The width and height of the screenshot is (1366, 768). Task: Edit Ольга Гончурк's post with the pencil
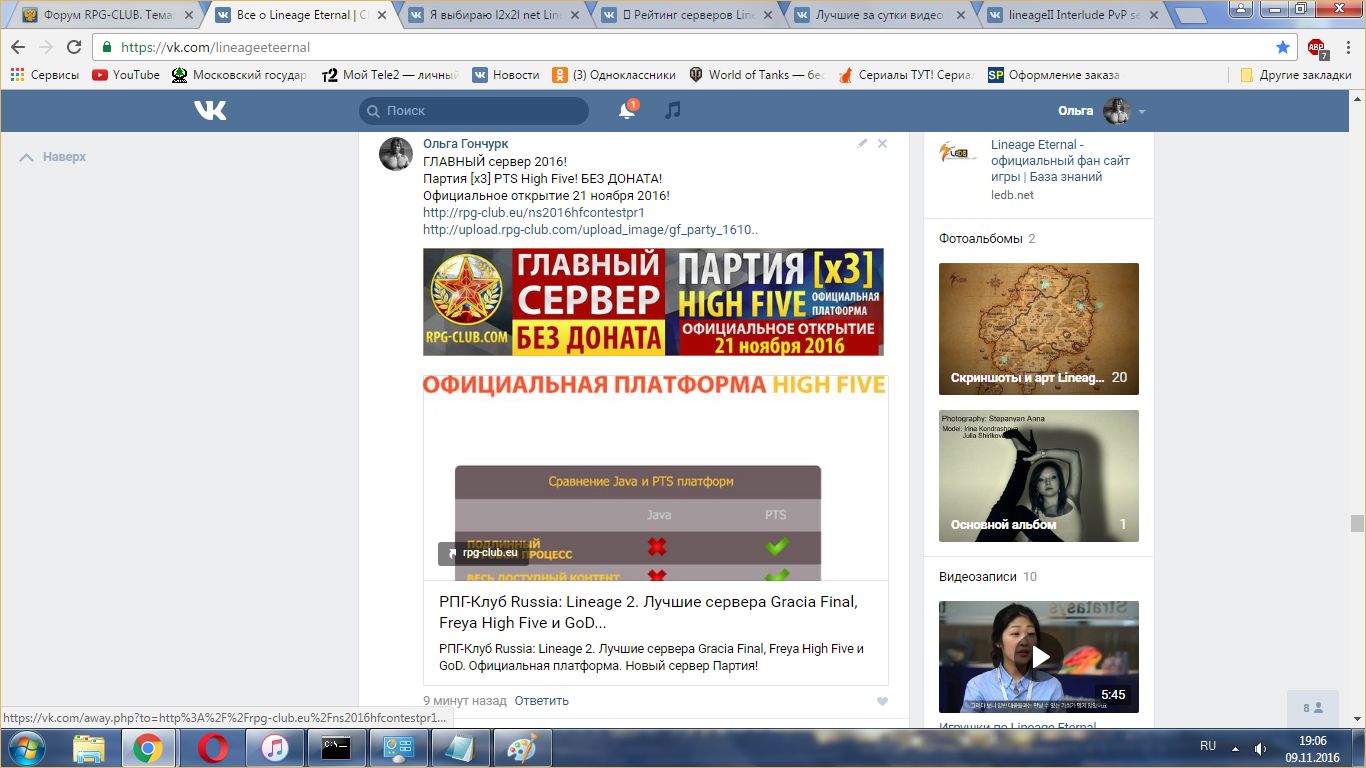pyautogui.click(x=862, y=144)
